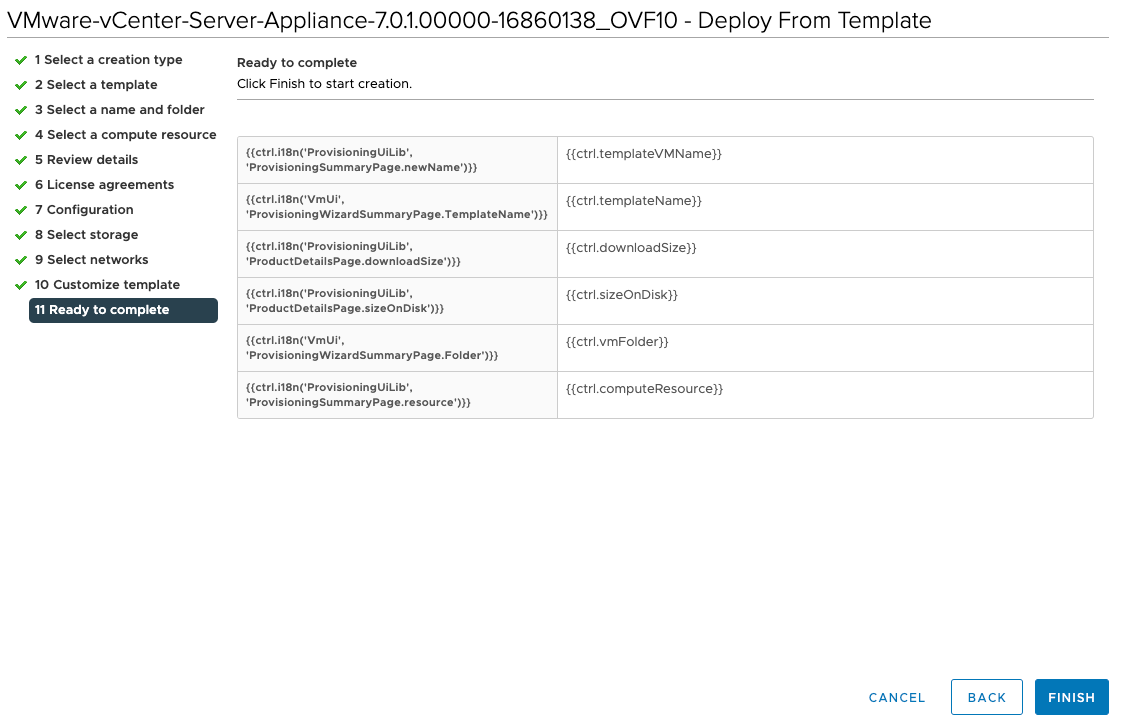
Task: Click green checkmark beside Select a creation type
Action: tap(21, 60)
